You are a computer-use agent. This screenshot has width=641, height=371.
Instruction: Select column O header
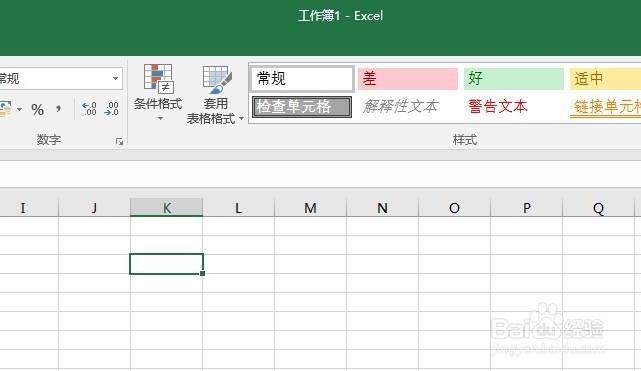click(454, 208)
